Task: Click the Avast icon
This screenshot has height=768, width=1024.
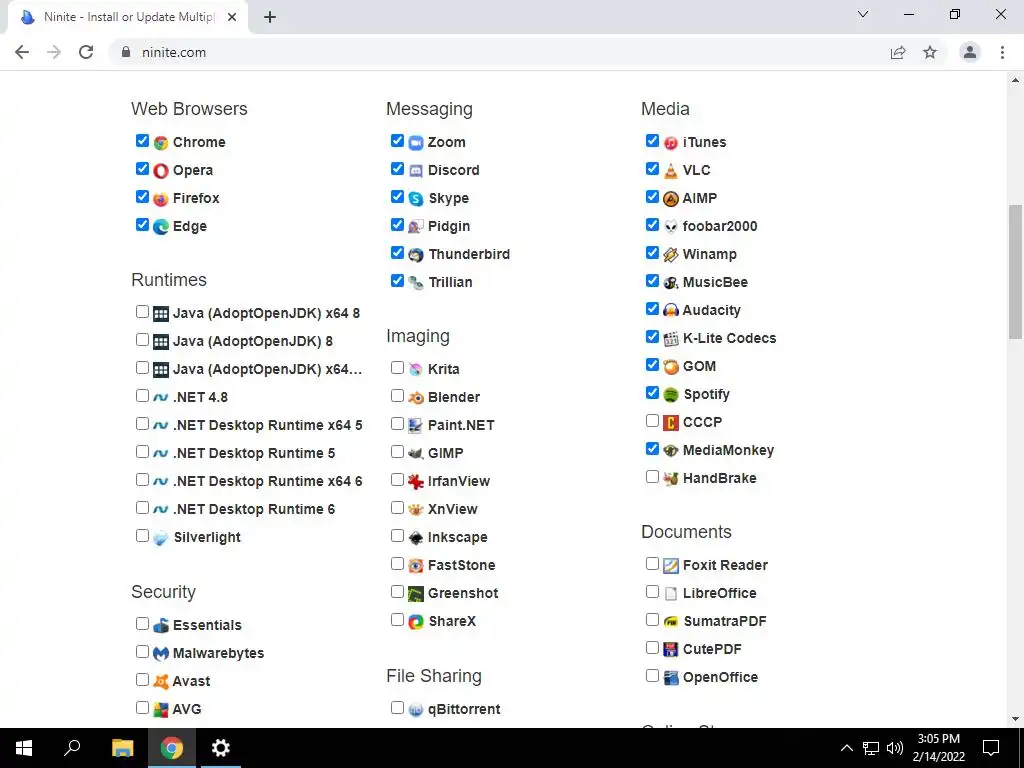Action: coord(161,681)
